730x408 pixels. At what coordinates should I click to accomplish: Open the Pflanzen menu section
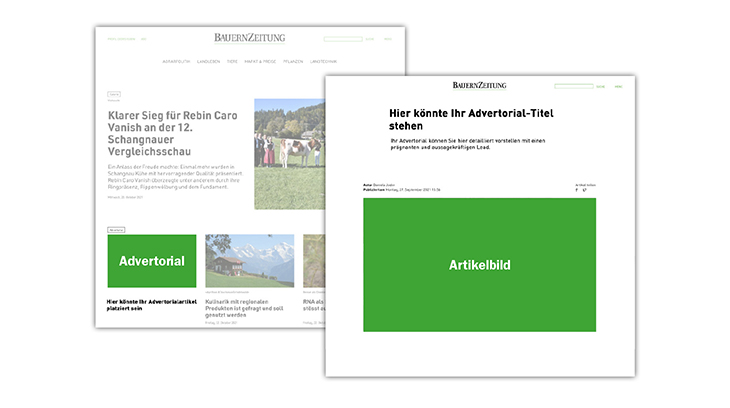[292, 61]
